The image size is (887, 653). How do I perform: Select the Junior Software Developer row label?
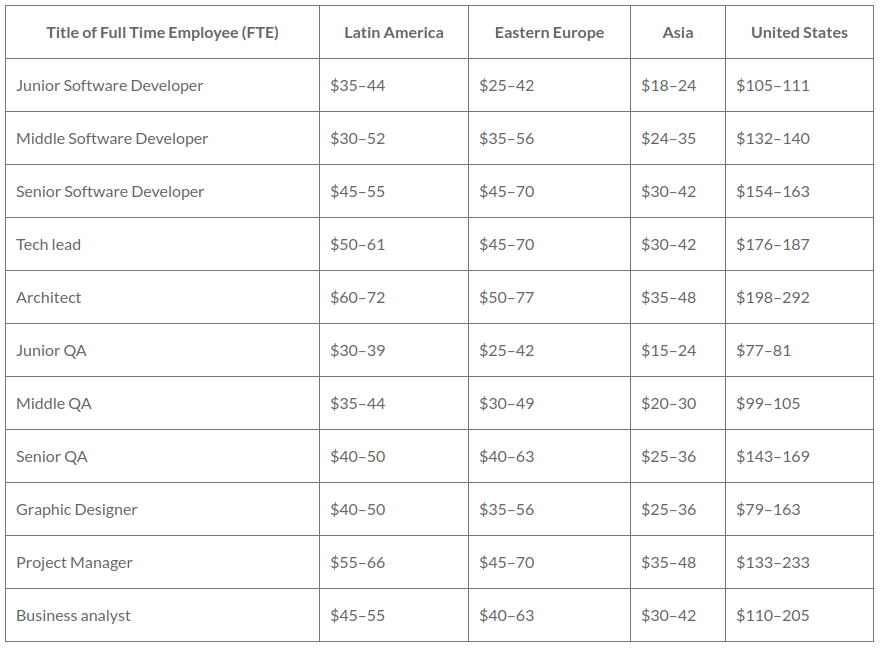point(110,85)
